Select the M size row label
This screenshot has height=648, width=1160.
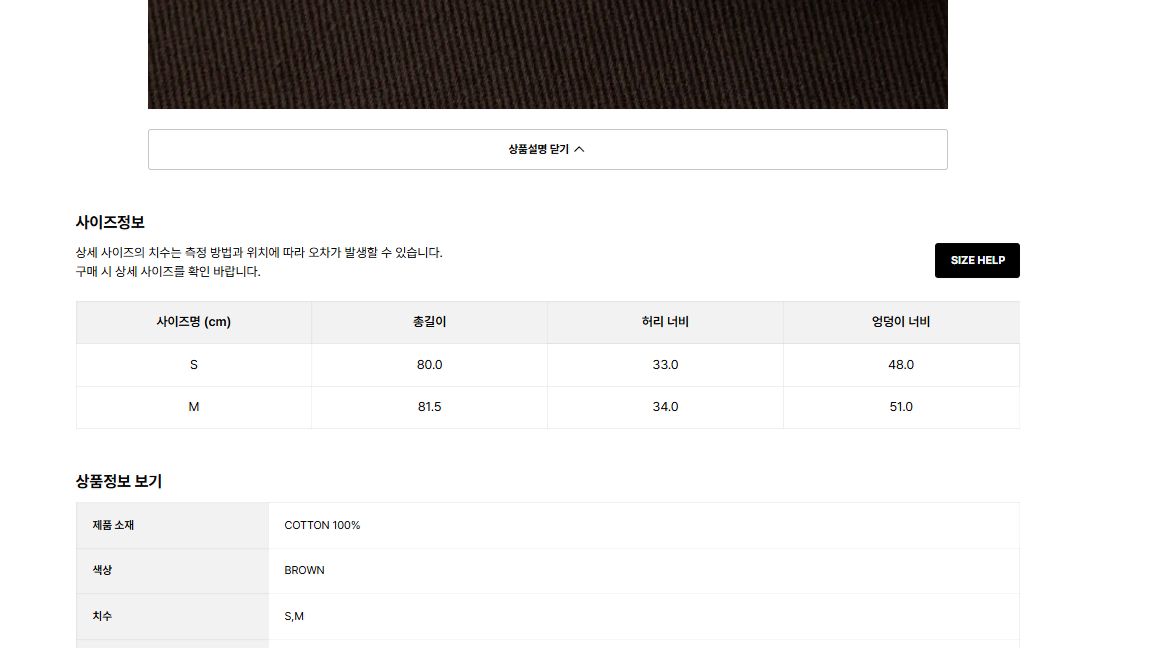click(x=194, y=407)
